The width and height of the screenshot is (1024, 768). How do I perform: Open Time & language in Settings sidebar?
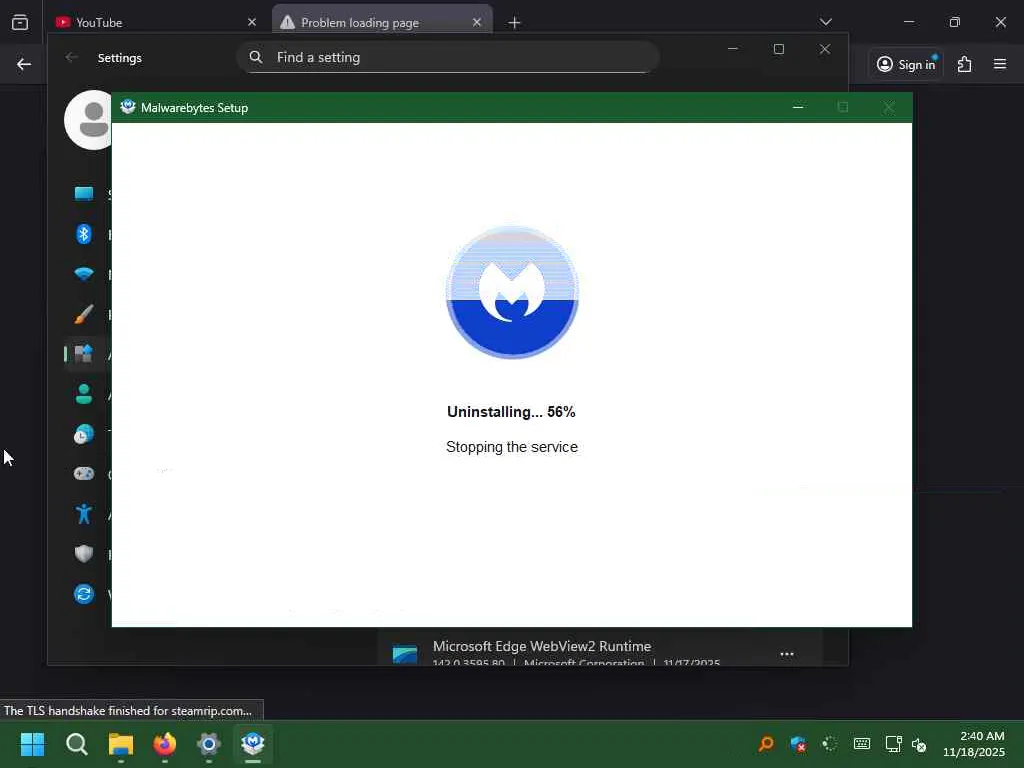(x=84, y=434)
